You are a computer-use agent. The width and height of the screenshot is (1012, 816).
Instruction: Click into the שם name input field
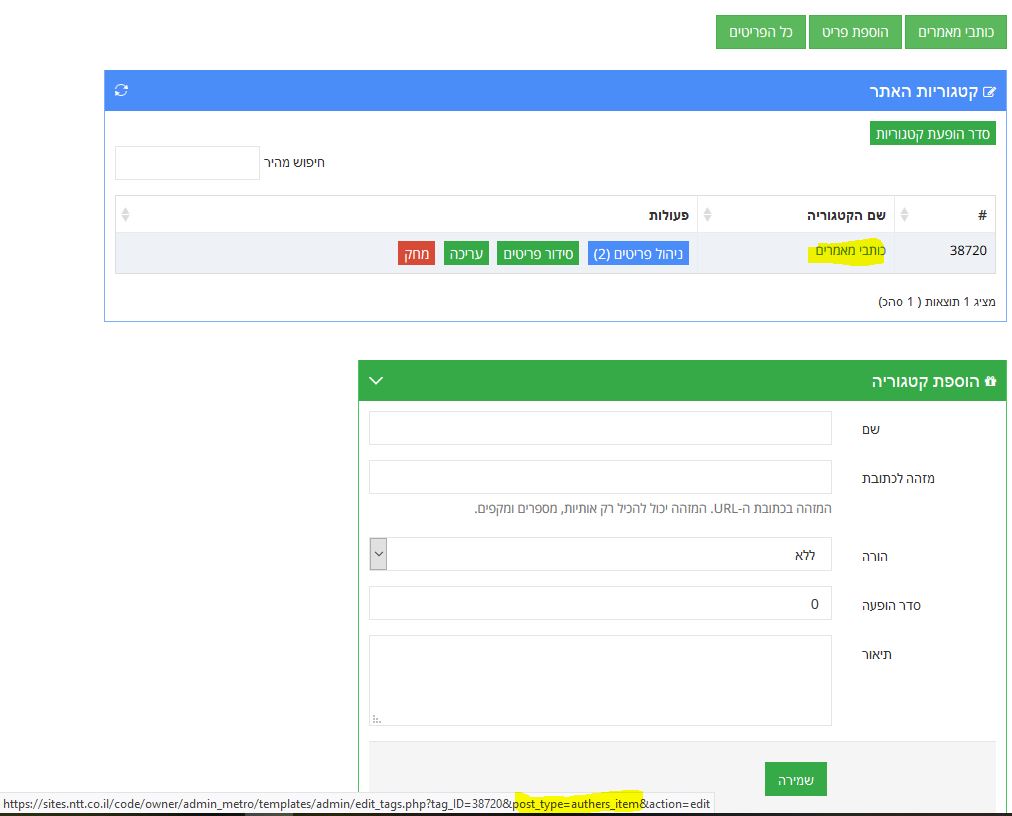pyautogui.click(x=600, y=428)
